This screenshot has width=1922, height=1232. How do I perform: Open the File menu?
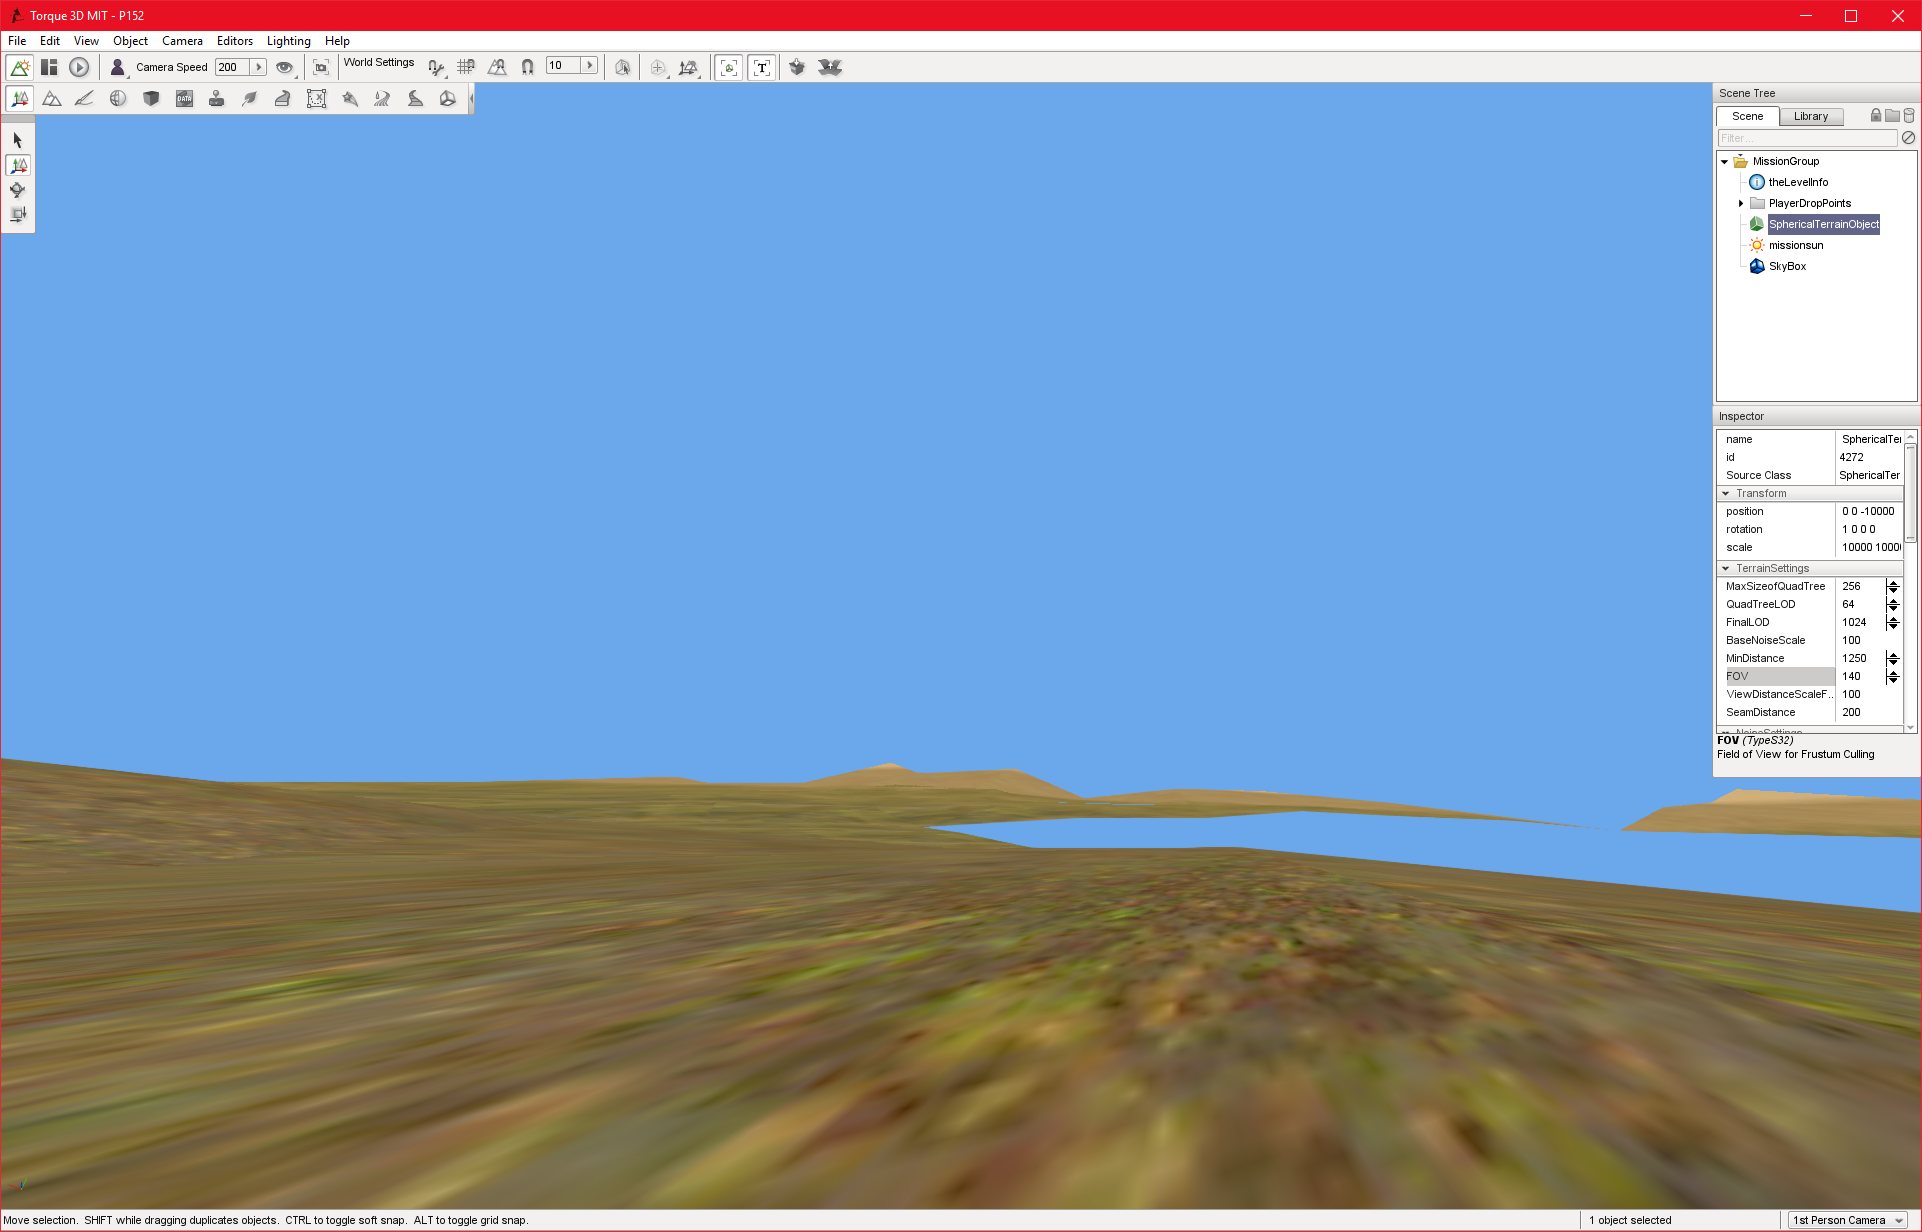pyautogui.click(x=17, y=41)
